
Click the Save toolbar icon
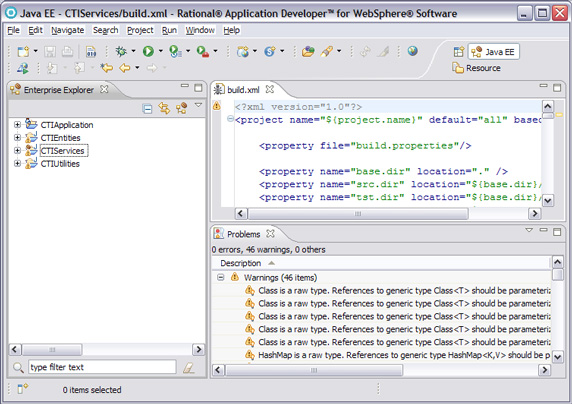[50, 51]
